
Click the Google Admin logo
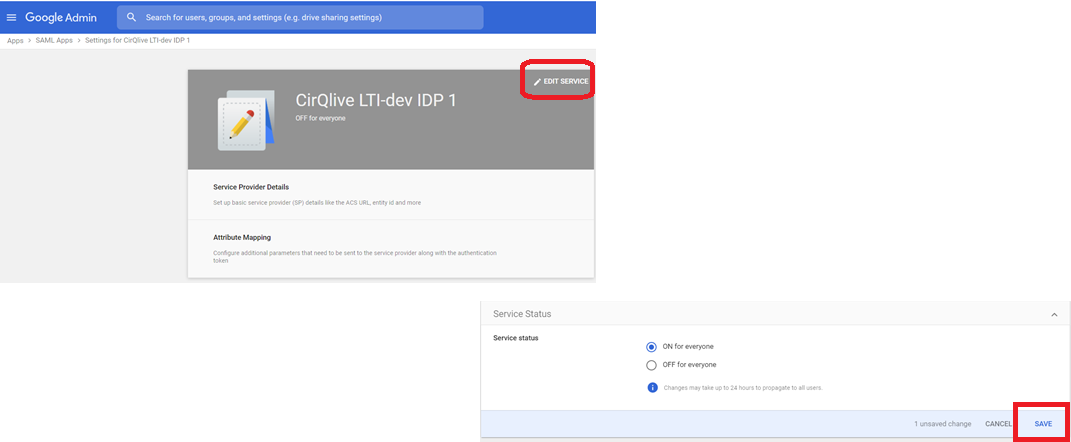(61, 17)
